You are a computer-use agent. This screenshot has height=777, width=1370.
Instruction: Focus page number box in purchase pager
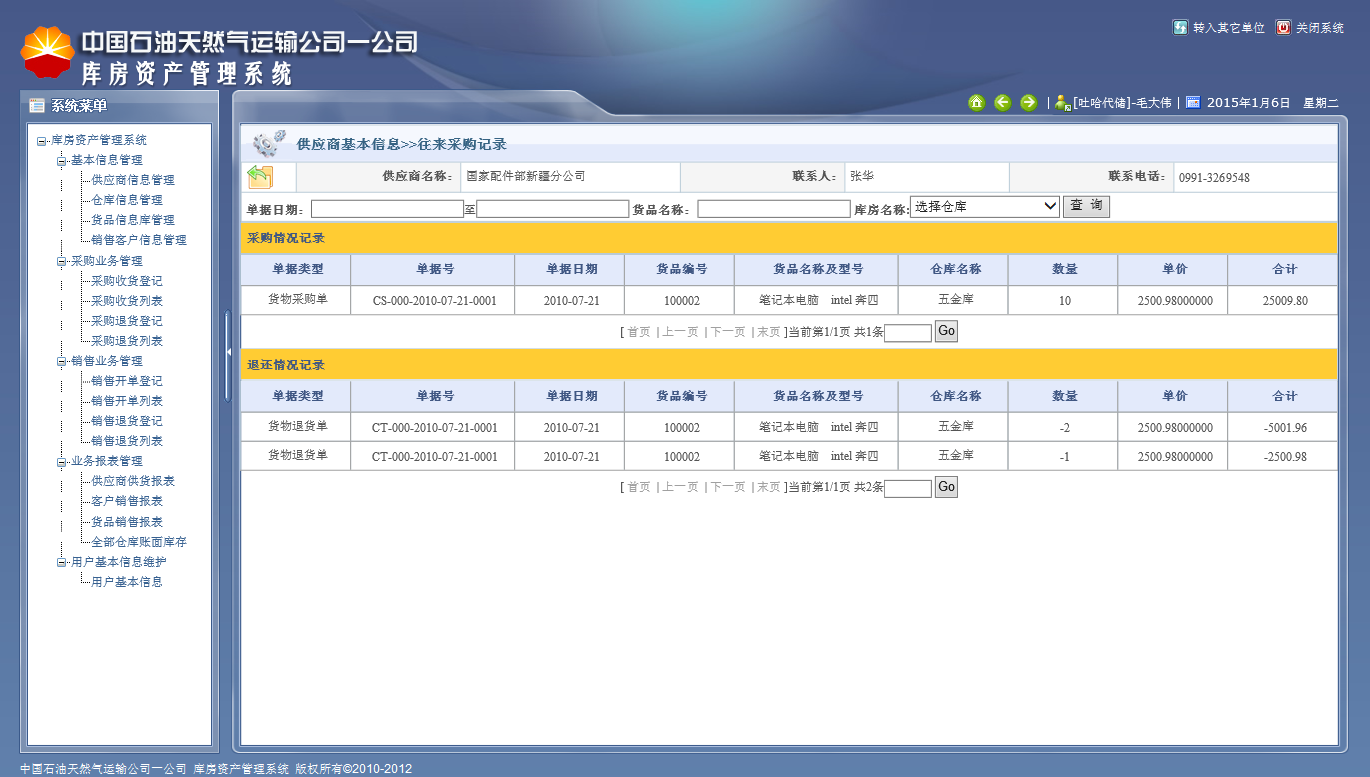coord(908,333)
